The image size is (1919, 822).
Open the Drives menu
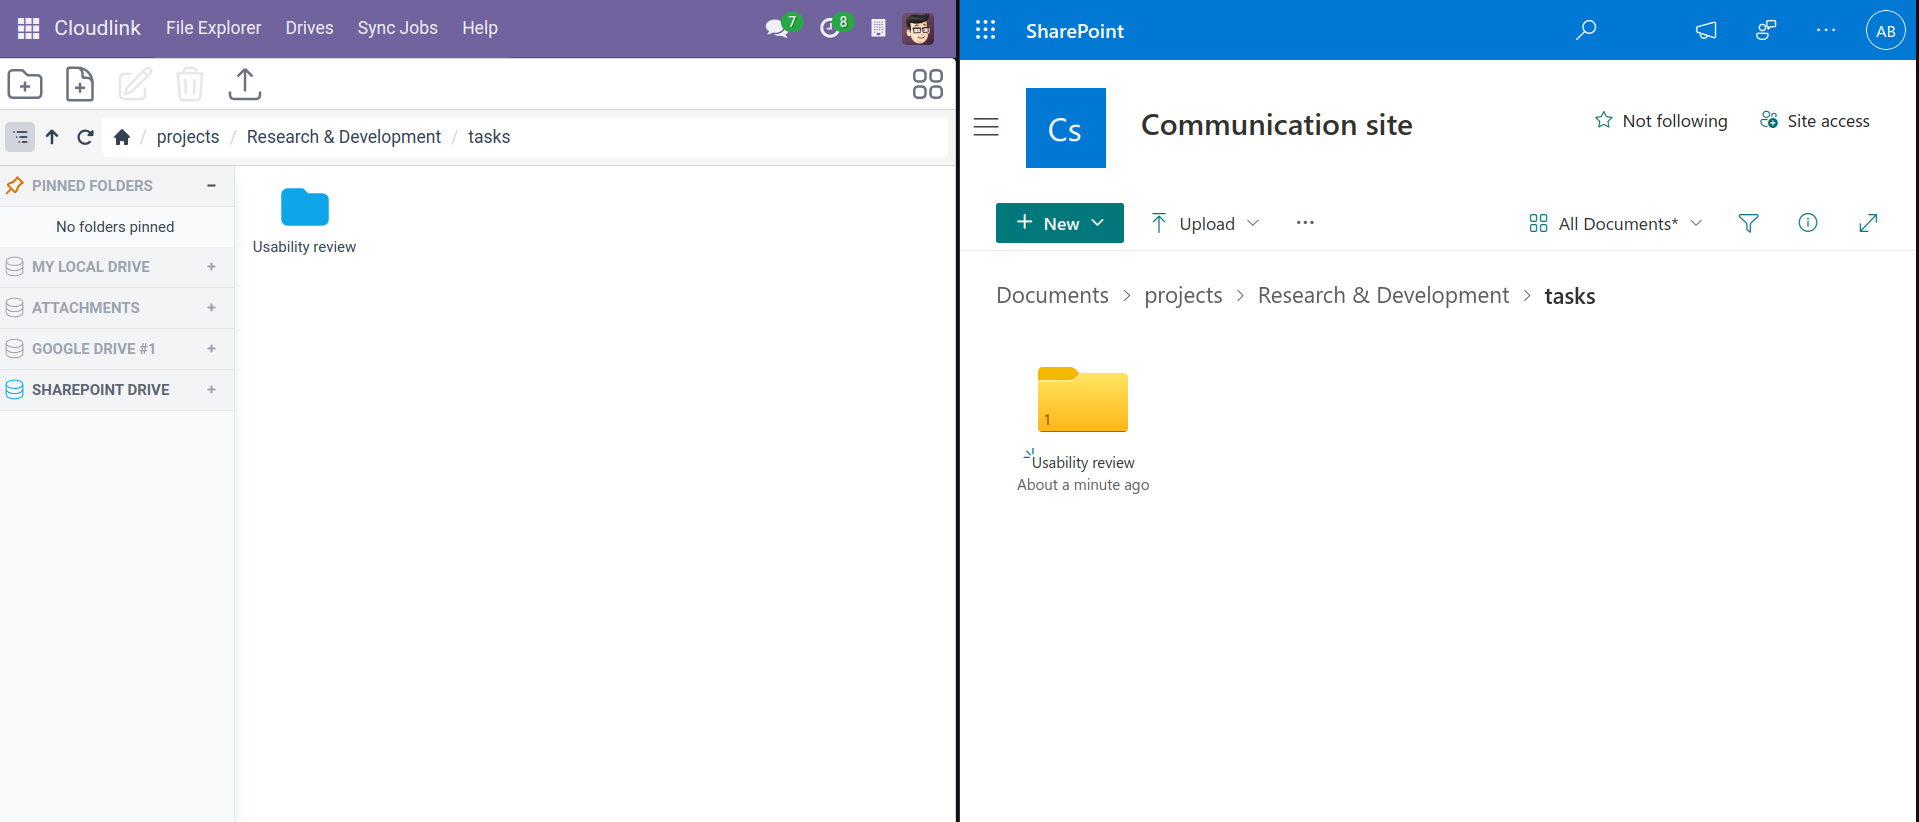tap(309, 28)
